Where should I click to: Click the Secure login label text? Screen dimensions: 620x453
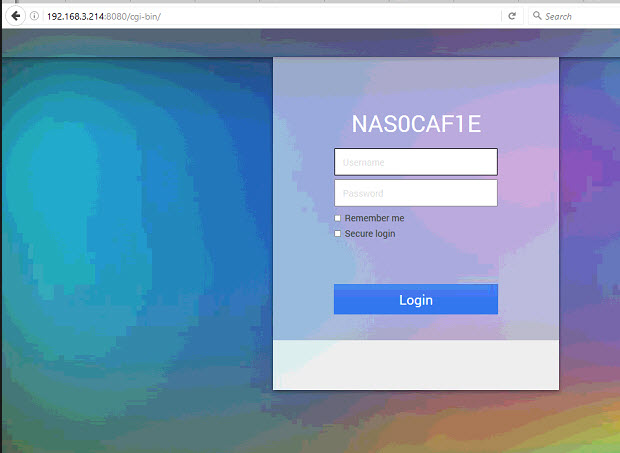click(370, 234)
